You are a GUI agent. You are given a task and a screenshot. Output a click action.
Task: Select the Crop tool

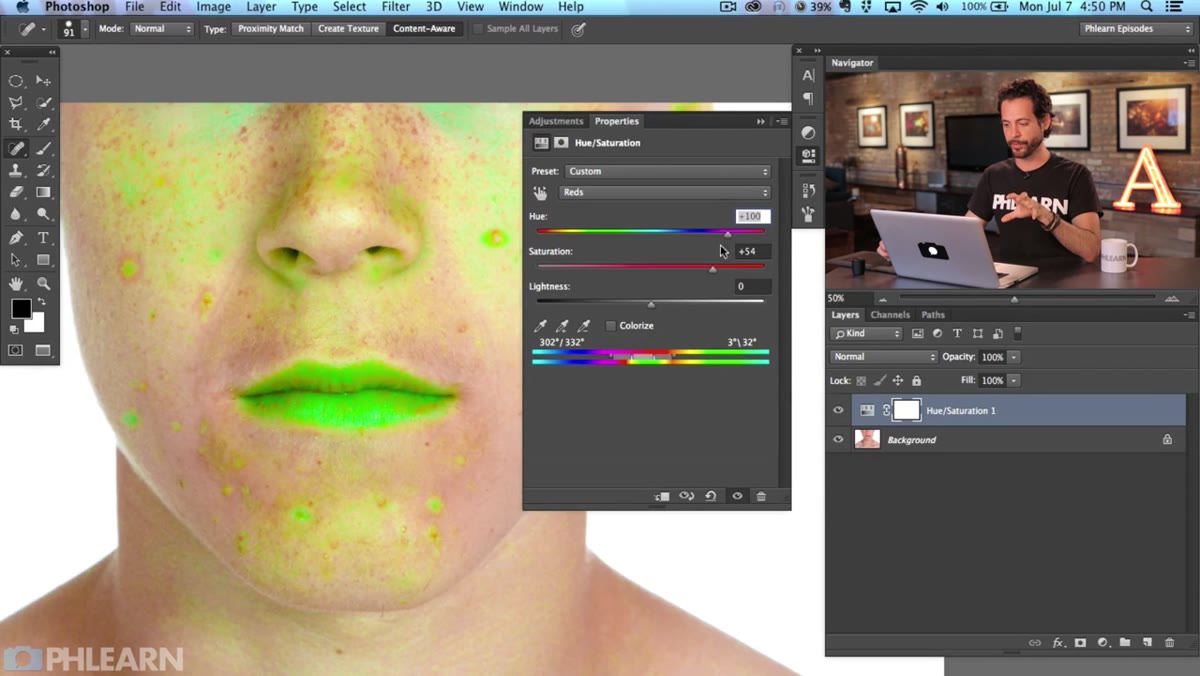tap(16, 125)
